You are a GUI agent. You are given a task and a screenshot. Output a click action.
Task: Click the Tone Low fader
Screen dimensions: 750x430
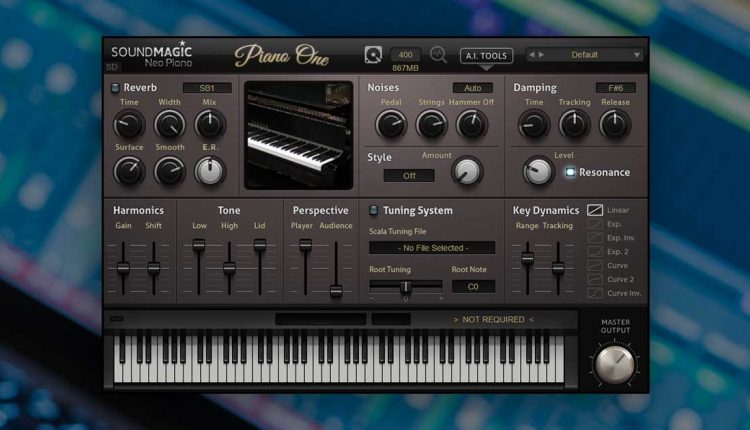pos(199,245)
